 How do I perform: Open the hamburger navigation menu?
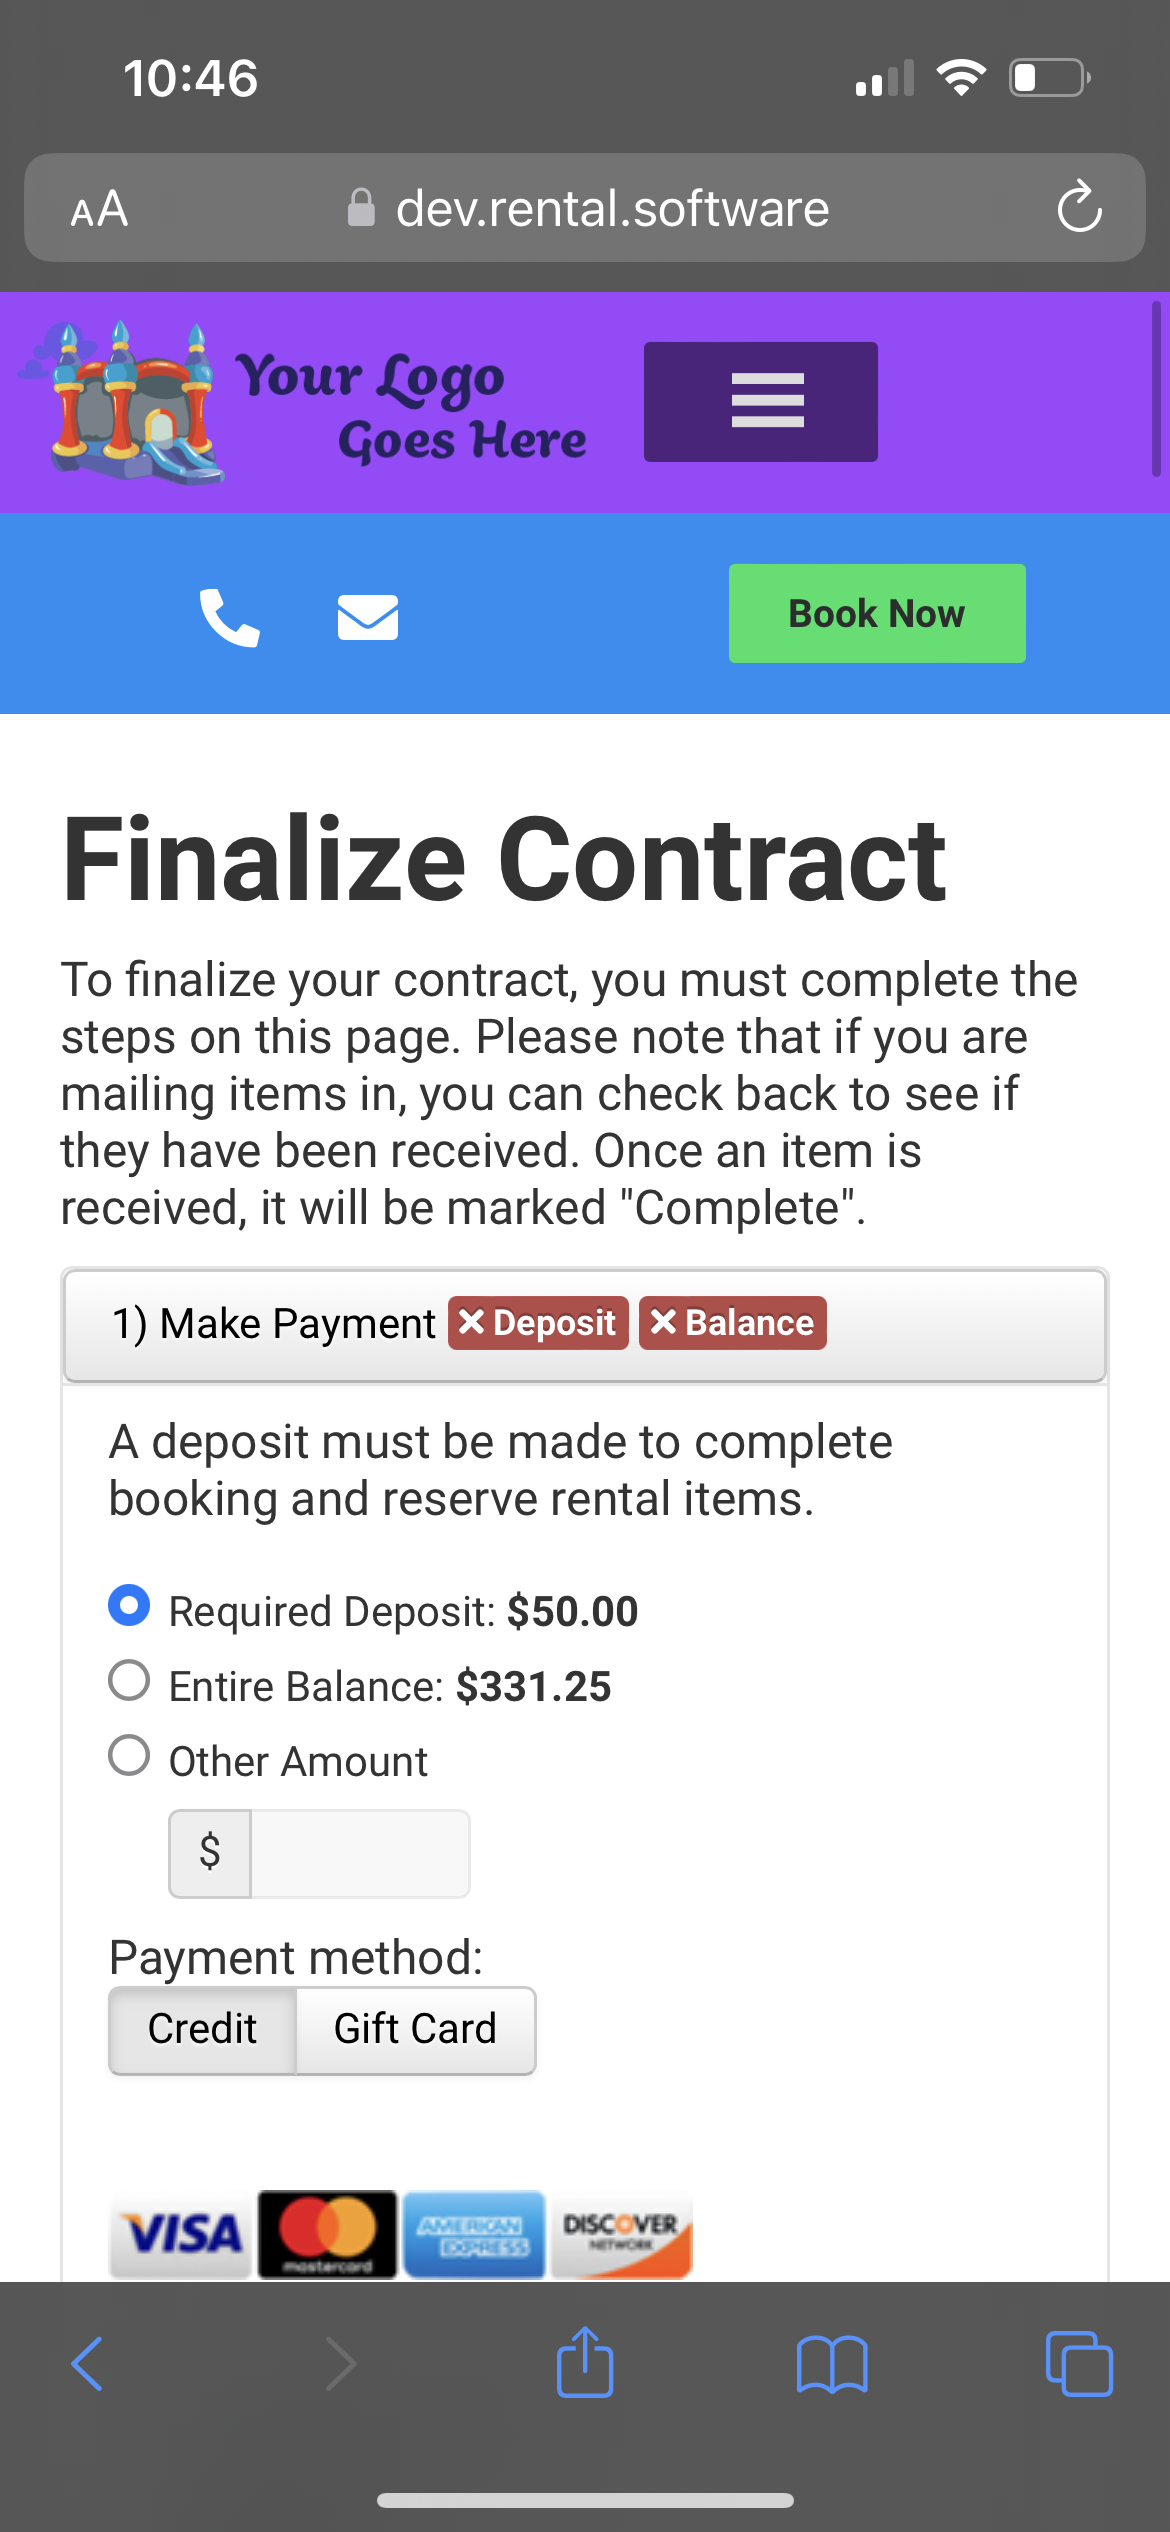point(760,402)
